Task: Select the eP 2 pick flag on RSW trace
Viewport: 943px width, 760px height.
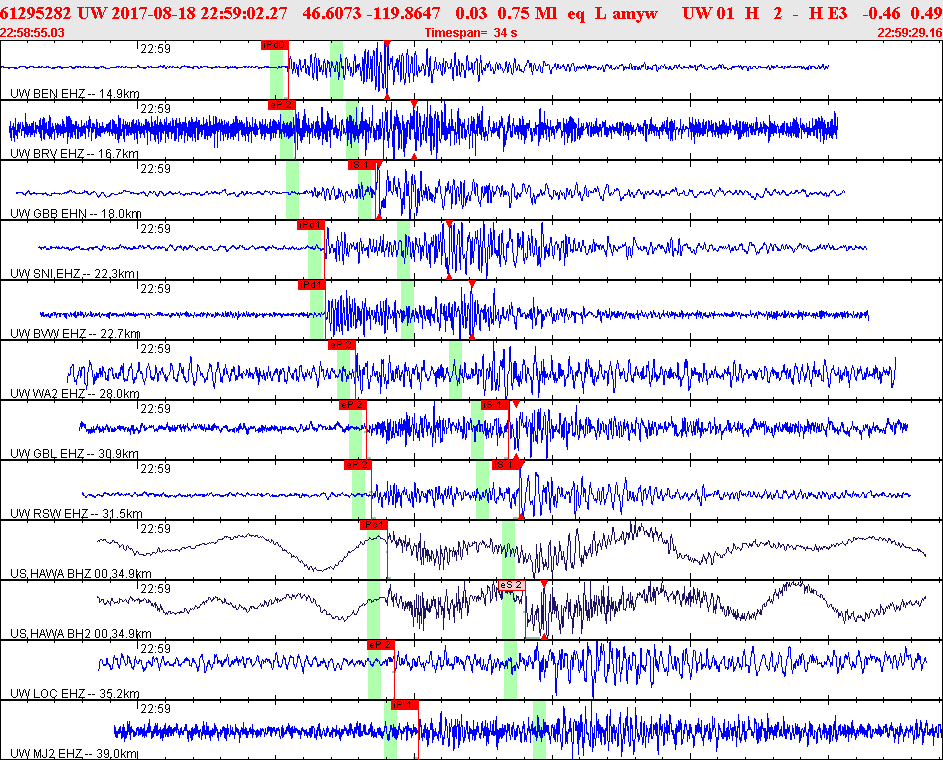Action: (x=358, y=465)
